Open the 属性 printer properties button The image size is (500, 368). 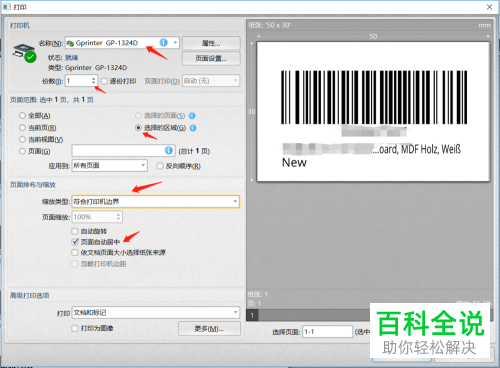point(211,43)
